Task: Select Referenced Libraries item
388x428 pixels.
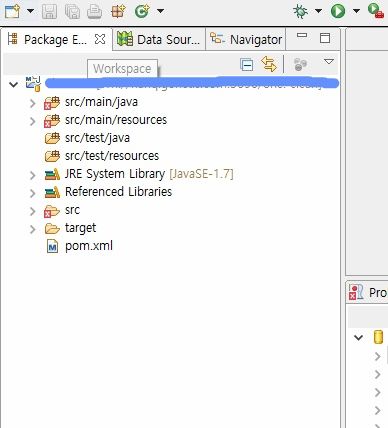Action: [118, 192]
